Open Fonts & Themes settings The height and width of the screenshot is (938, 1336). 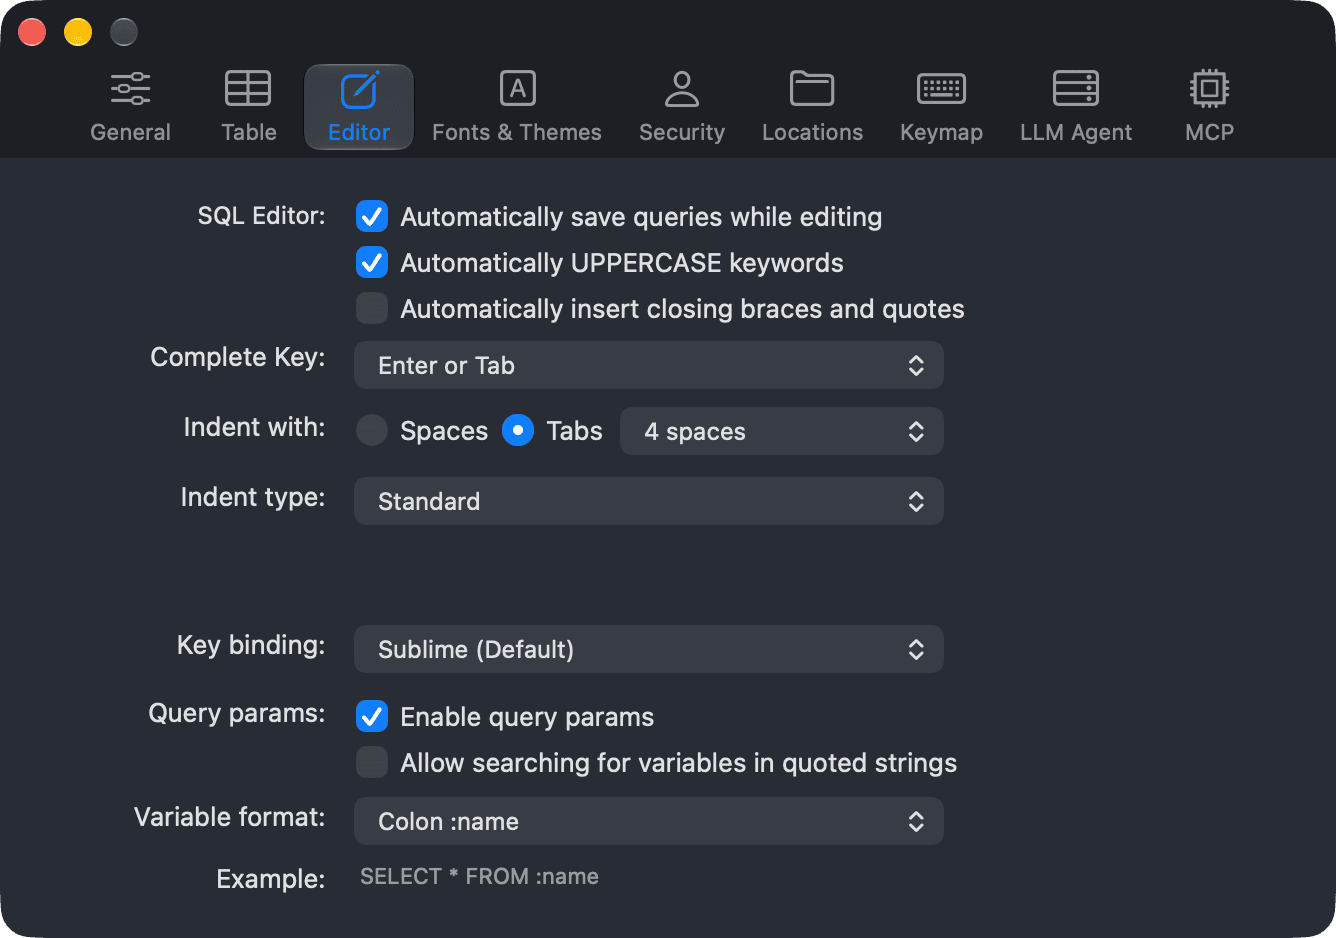517,107
